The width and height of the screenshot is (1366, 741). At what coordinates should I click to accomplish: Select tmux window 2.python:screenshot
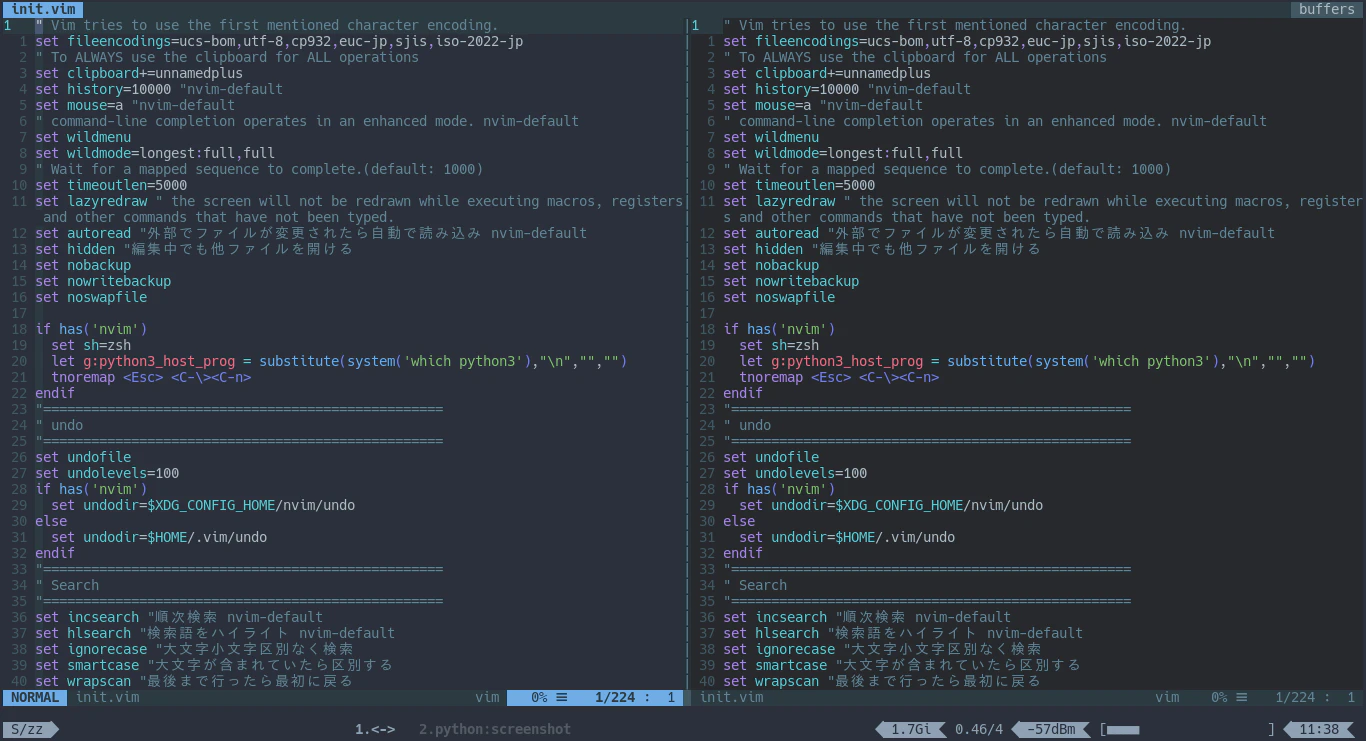495,729
